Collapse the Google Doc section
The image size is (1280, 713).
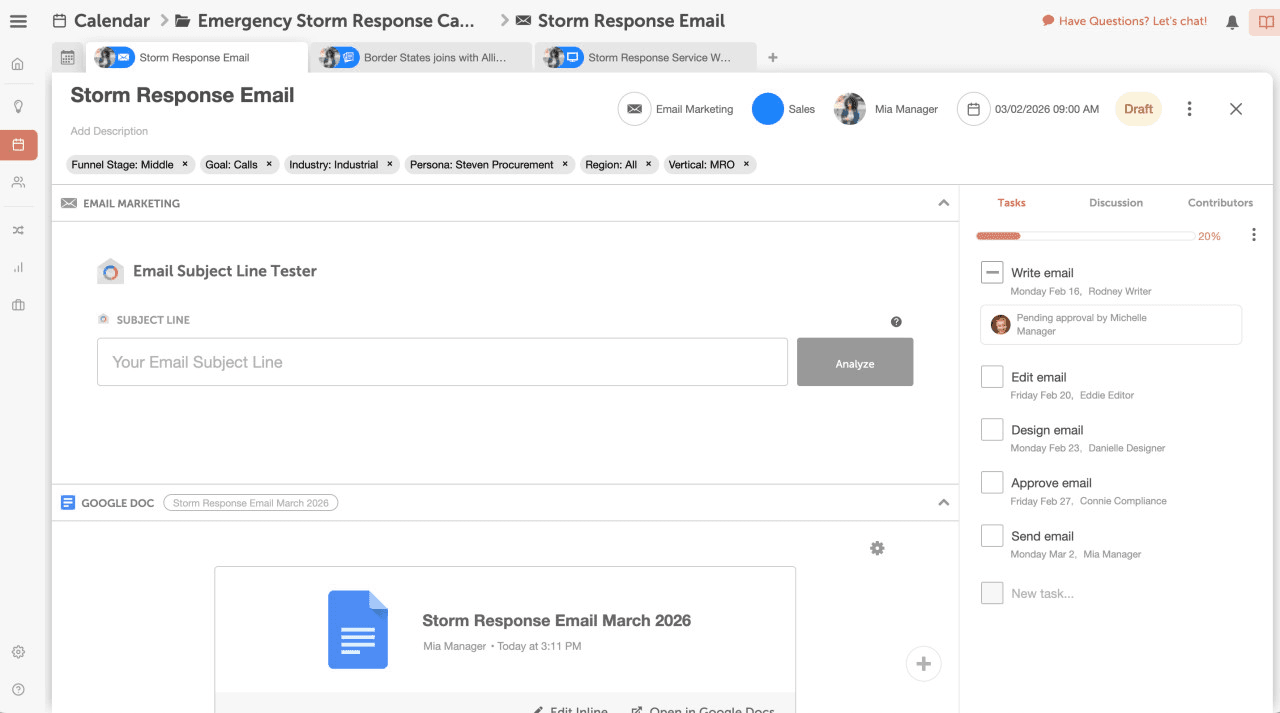[942, 502]
